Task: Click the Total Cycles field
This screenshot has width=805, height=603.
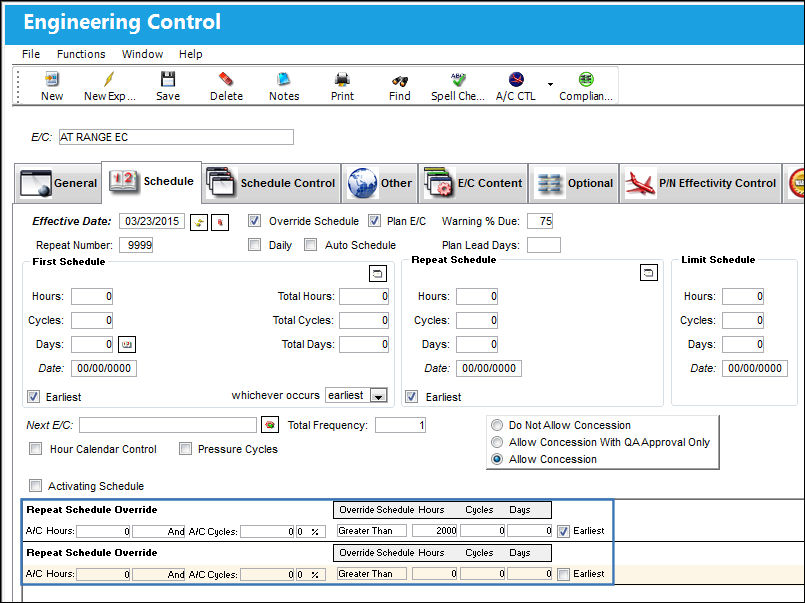Action: point(364,320)
